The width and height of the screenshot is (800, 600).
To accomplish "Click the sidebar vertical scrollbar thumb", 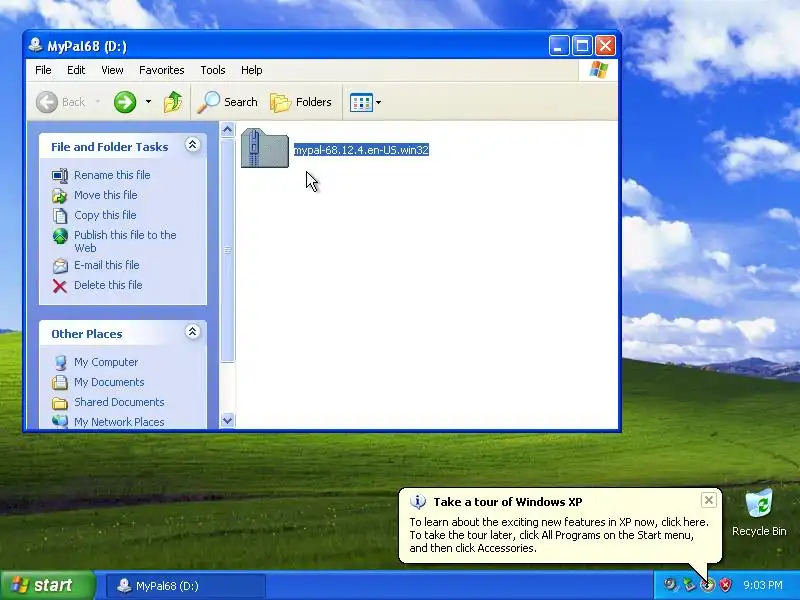I will tap(228, 250).
